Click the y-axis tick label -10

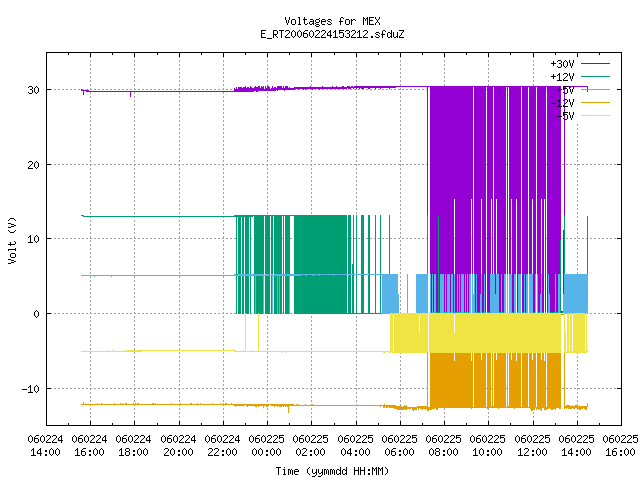click(31, 389)
